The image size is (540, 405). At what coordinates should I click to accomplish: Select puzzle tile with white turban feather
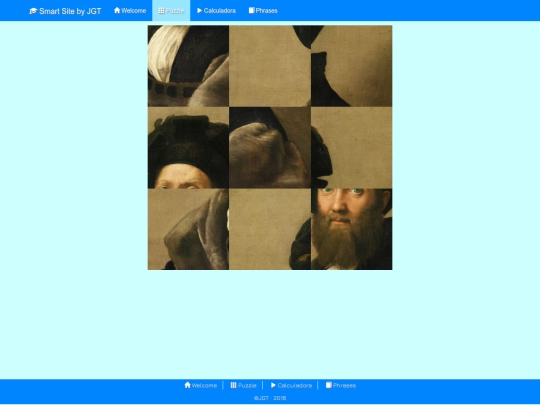point(188,66)
